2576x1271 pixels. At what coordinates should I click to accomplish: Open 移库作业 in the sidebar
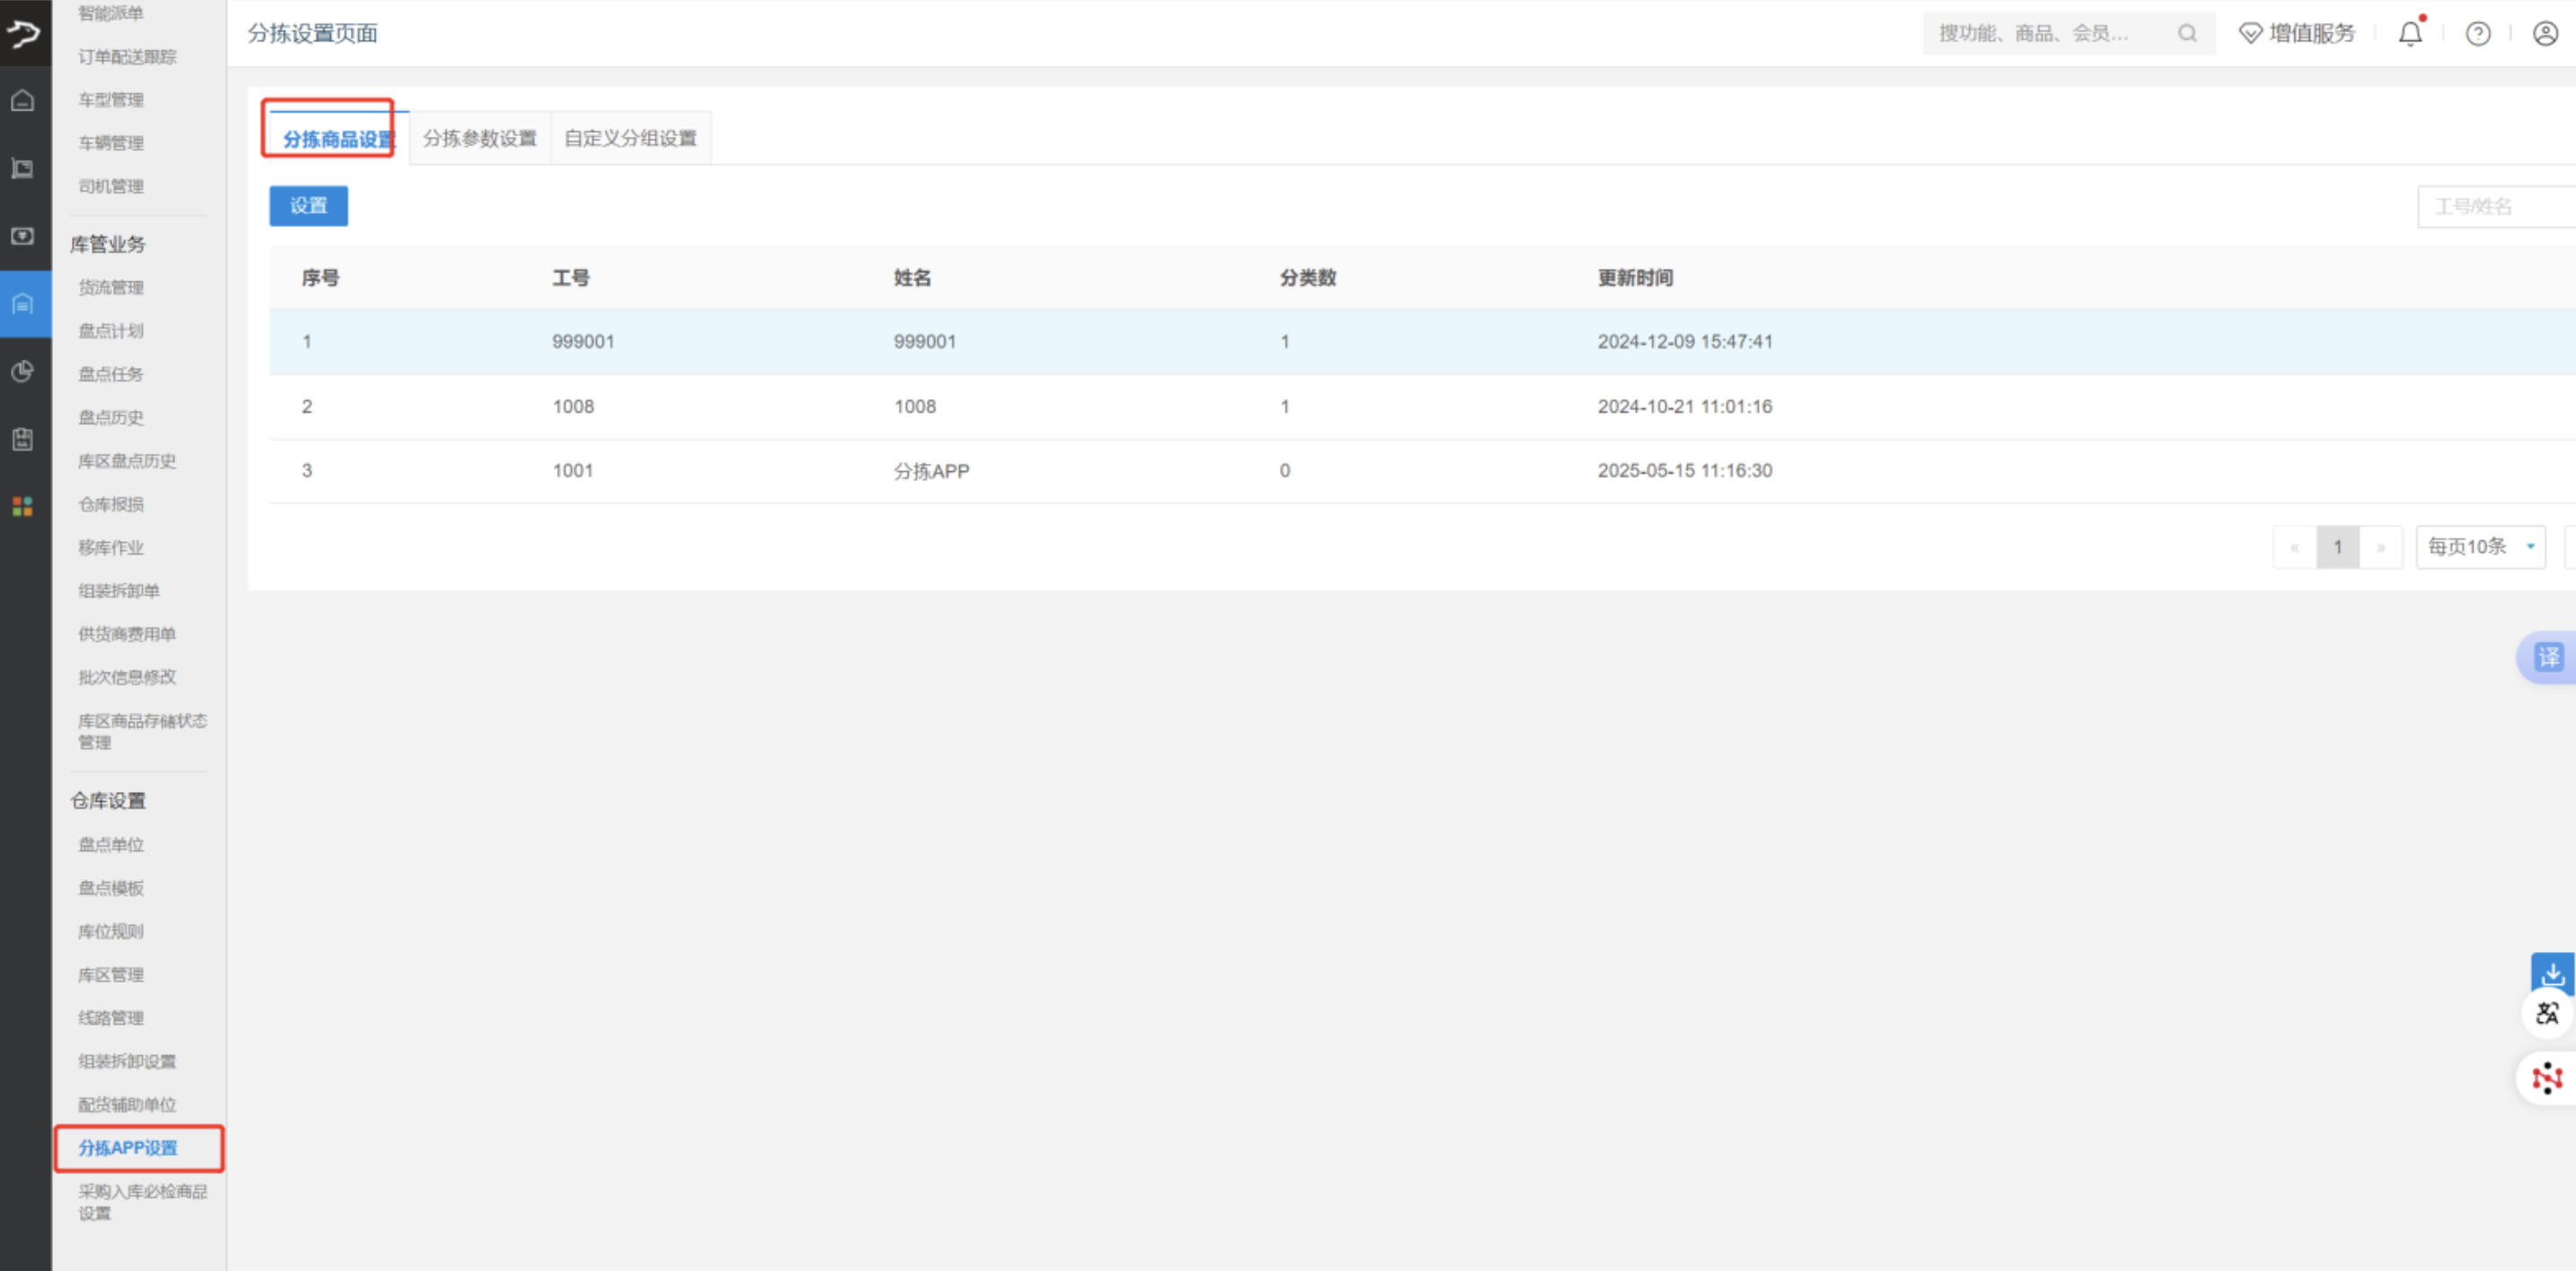[111, 548]
